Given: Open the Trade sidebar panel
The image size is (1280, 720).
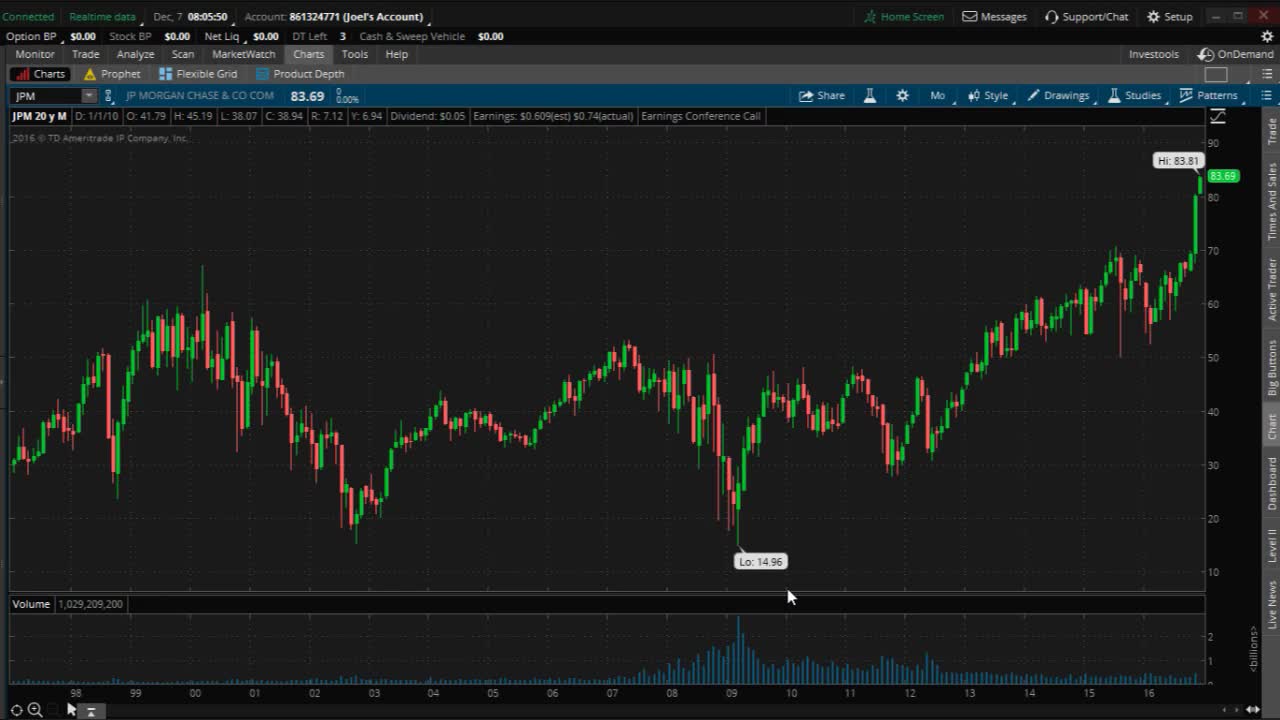Looking at the screenshot, I should [x=1272, y=131].
